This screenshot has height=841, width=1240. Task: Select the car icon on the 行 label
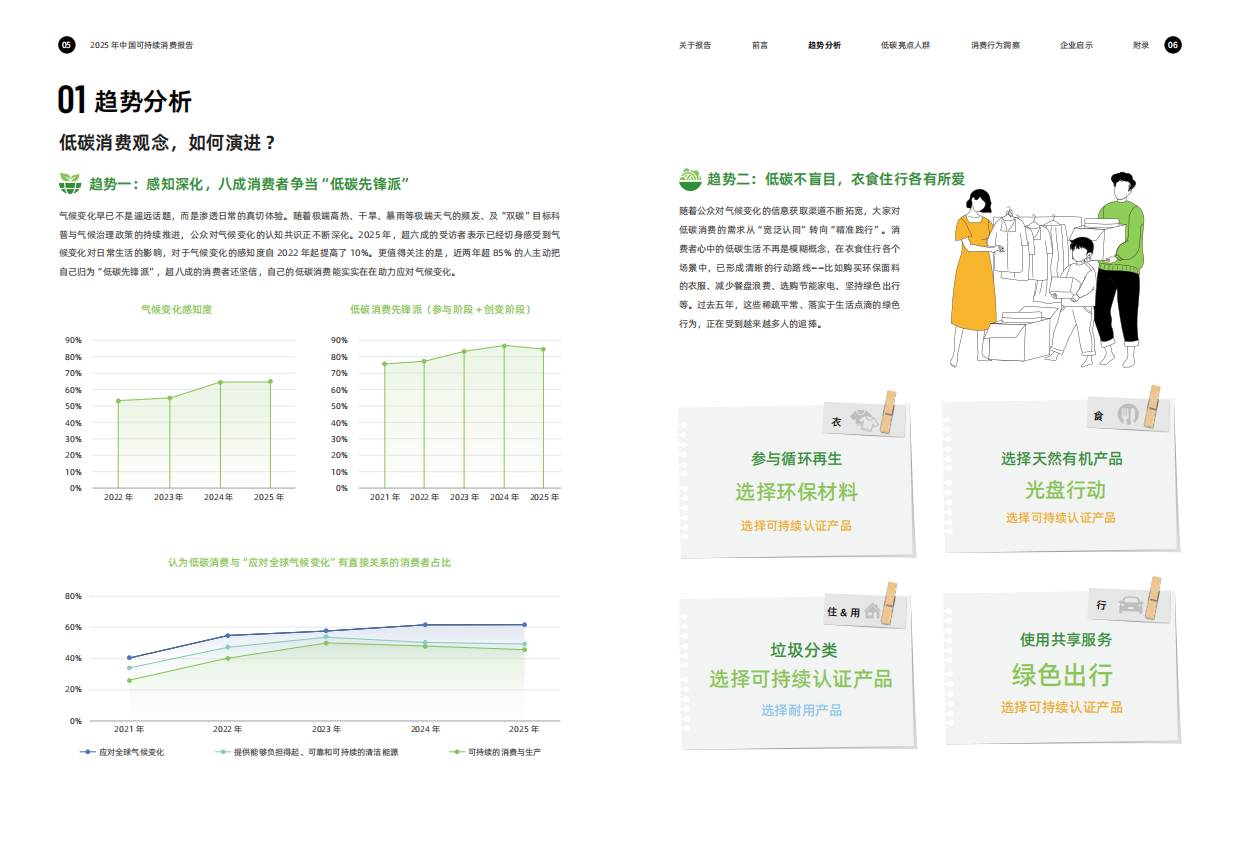click(x=1131, y=606)
